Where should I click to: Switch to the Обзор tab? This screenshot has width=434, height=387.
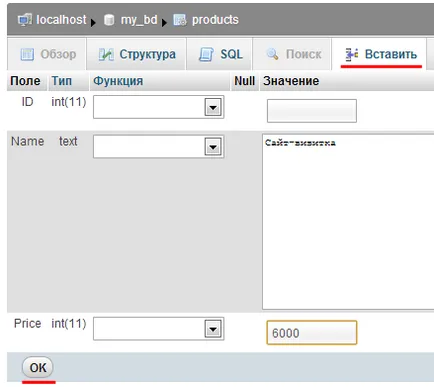click(47, 54)
